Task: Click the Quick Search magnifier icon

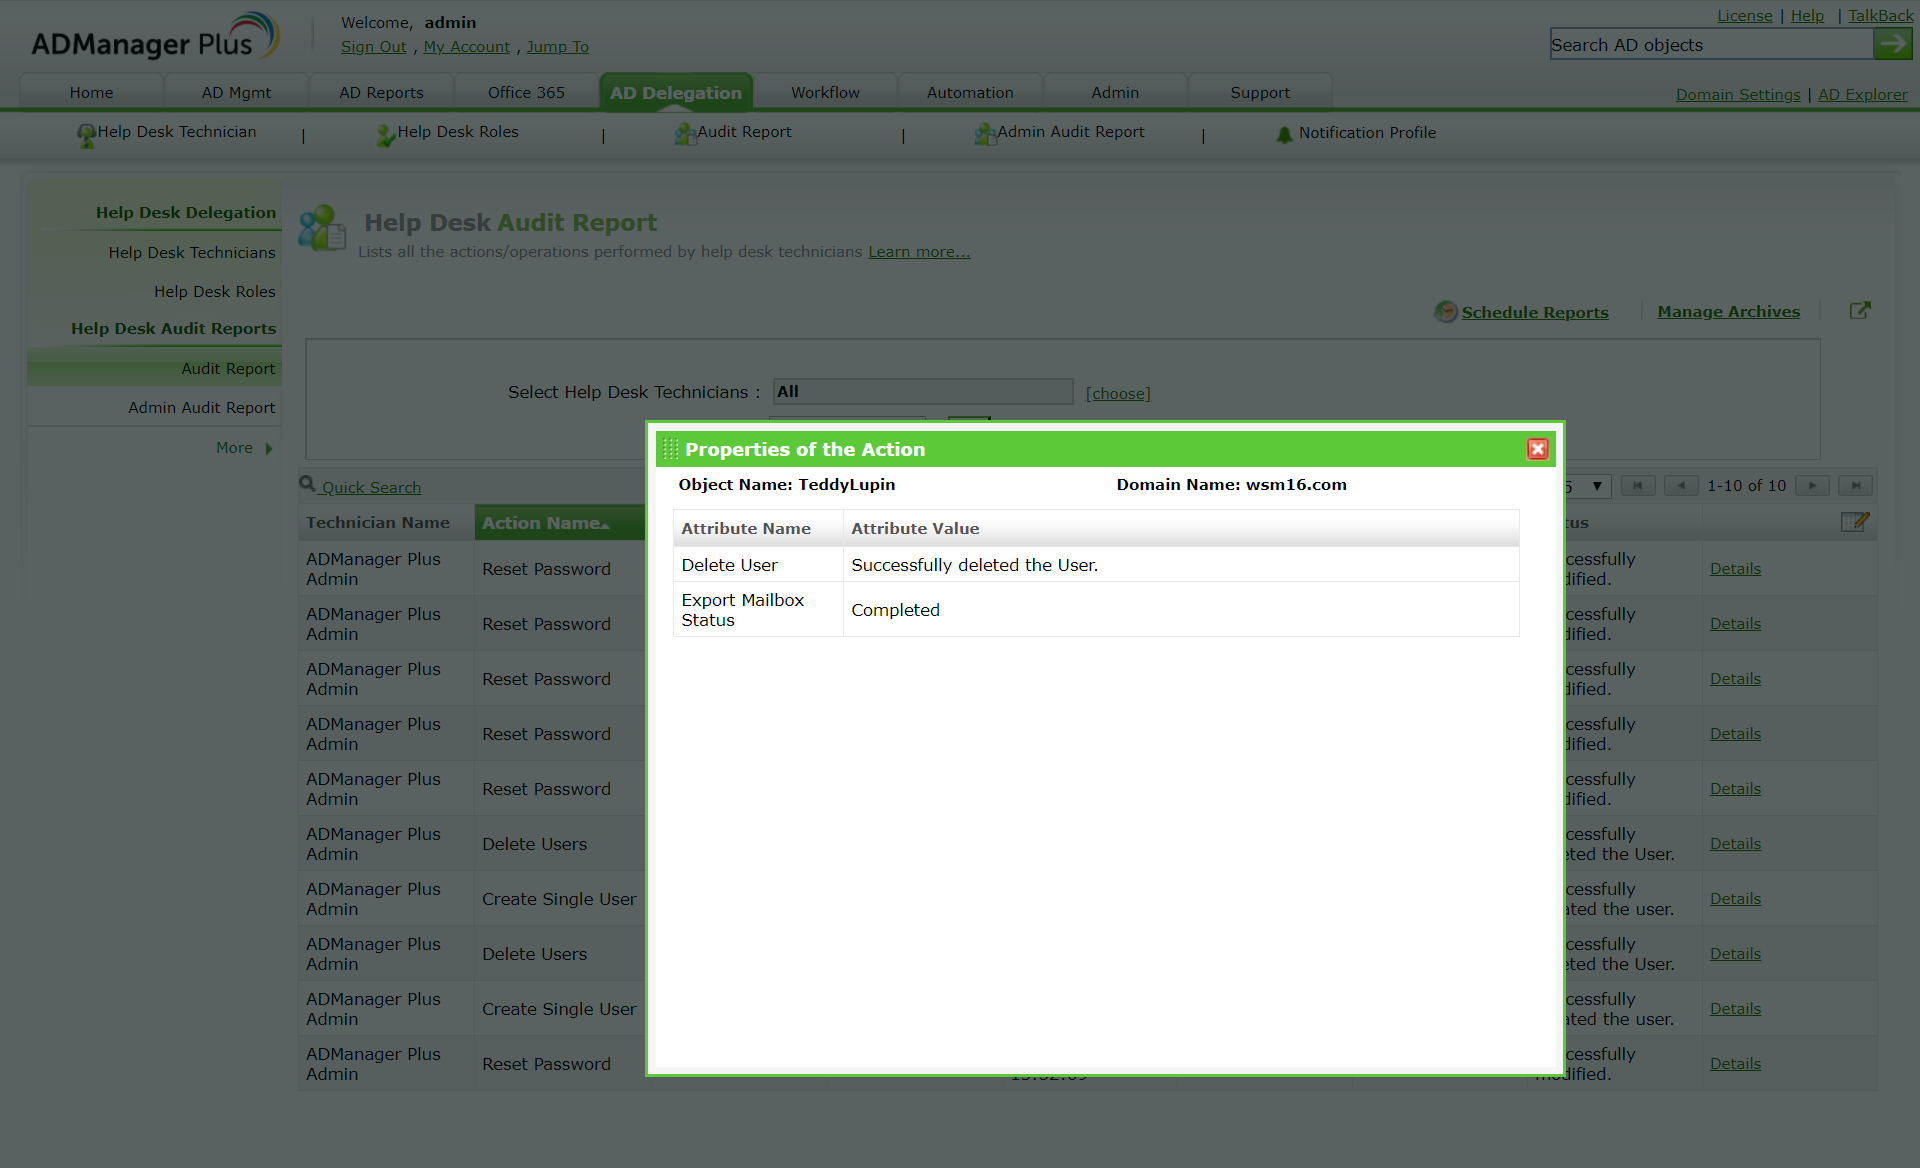Action: click(x=307, y=485)
